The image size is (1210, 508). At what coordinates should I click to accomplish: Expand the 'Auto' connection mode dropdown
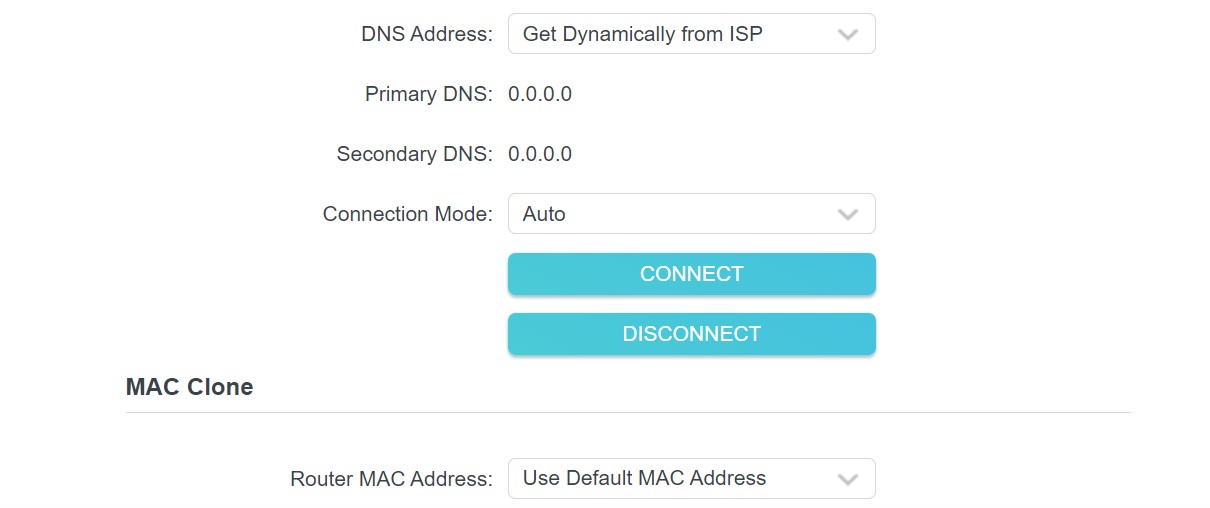tap(691, 214)
